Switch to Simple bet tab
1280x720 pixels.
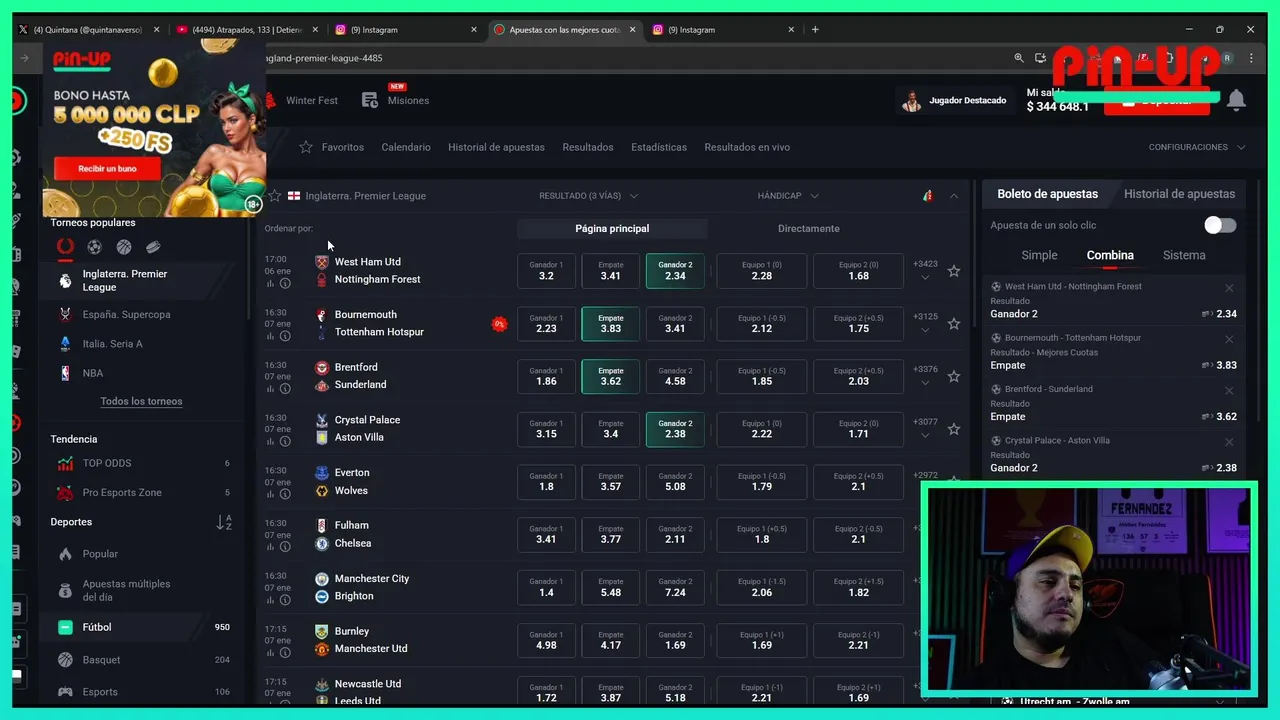1039,255
